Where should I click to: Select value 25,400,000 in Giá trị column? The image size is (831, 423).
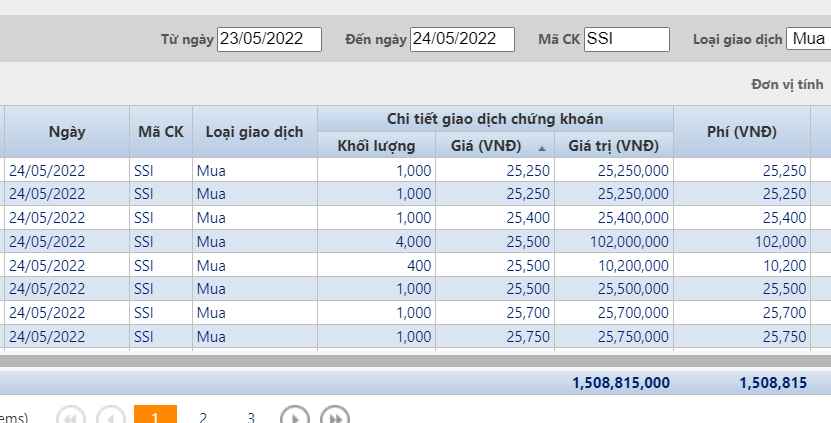pos(633,218)
